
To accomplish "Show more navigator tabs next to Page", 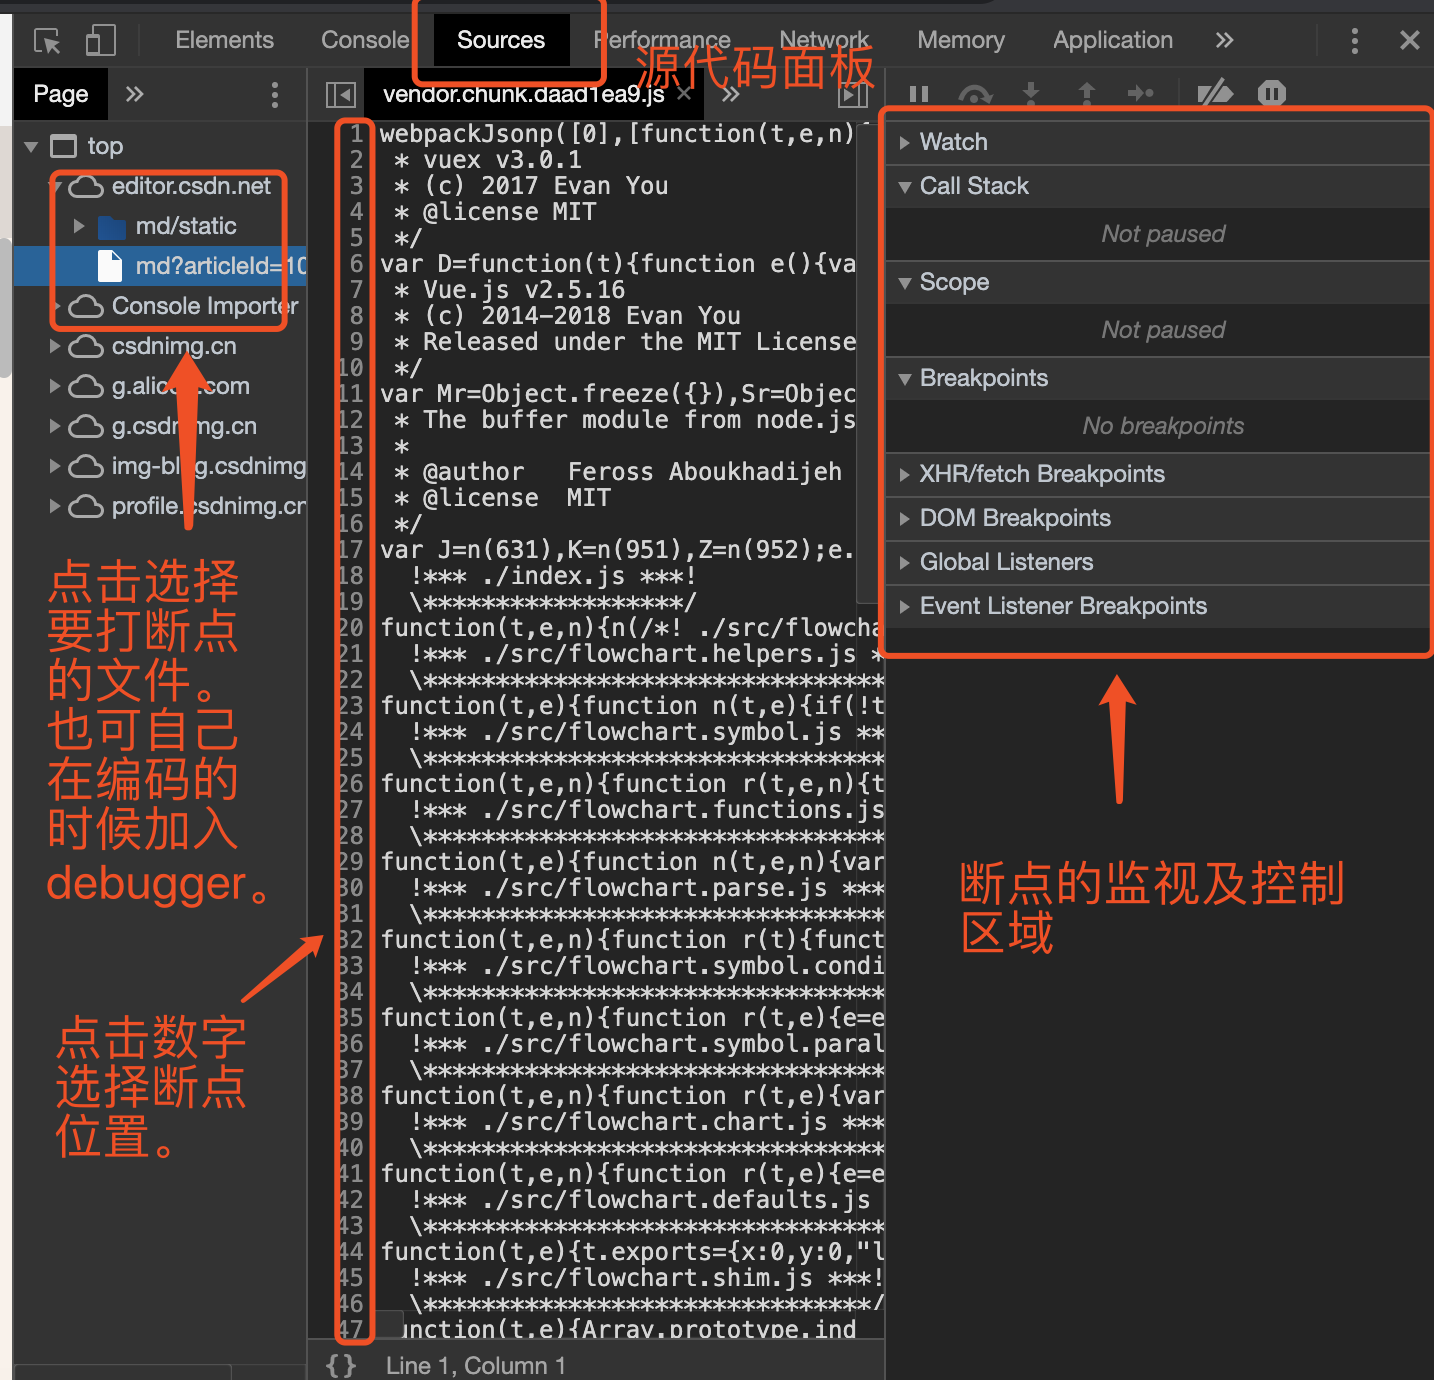I will pos(134,94).
